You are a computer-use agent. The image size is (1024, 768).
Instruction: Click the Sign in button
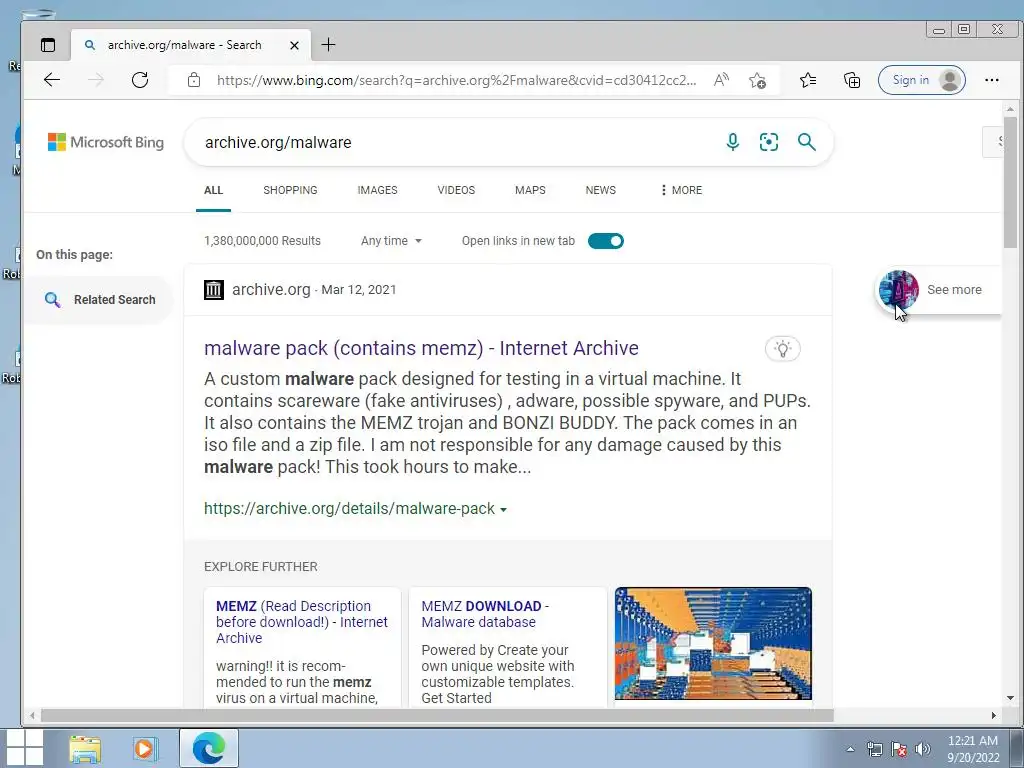pos(921,80)
